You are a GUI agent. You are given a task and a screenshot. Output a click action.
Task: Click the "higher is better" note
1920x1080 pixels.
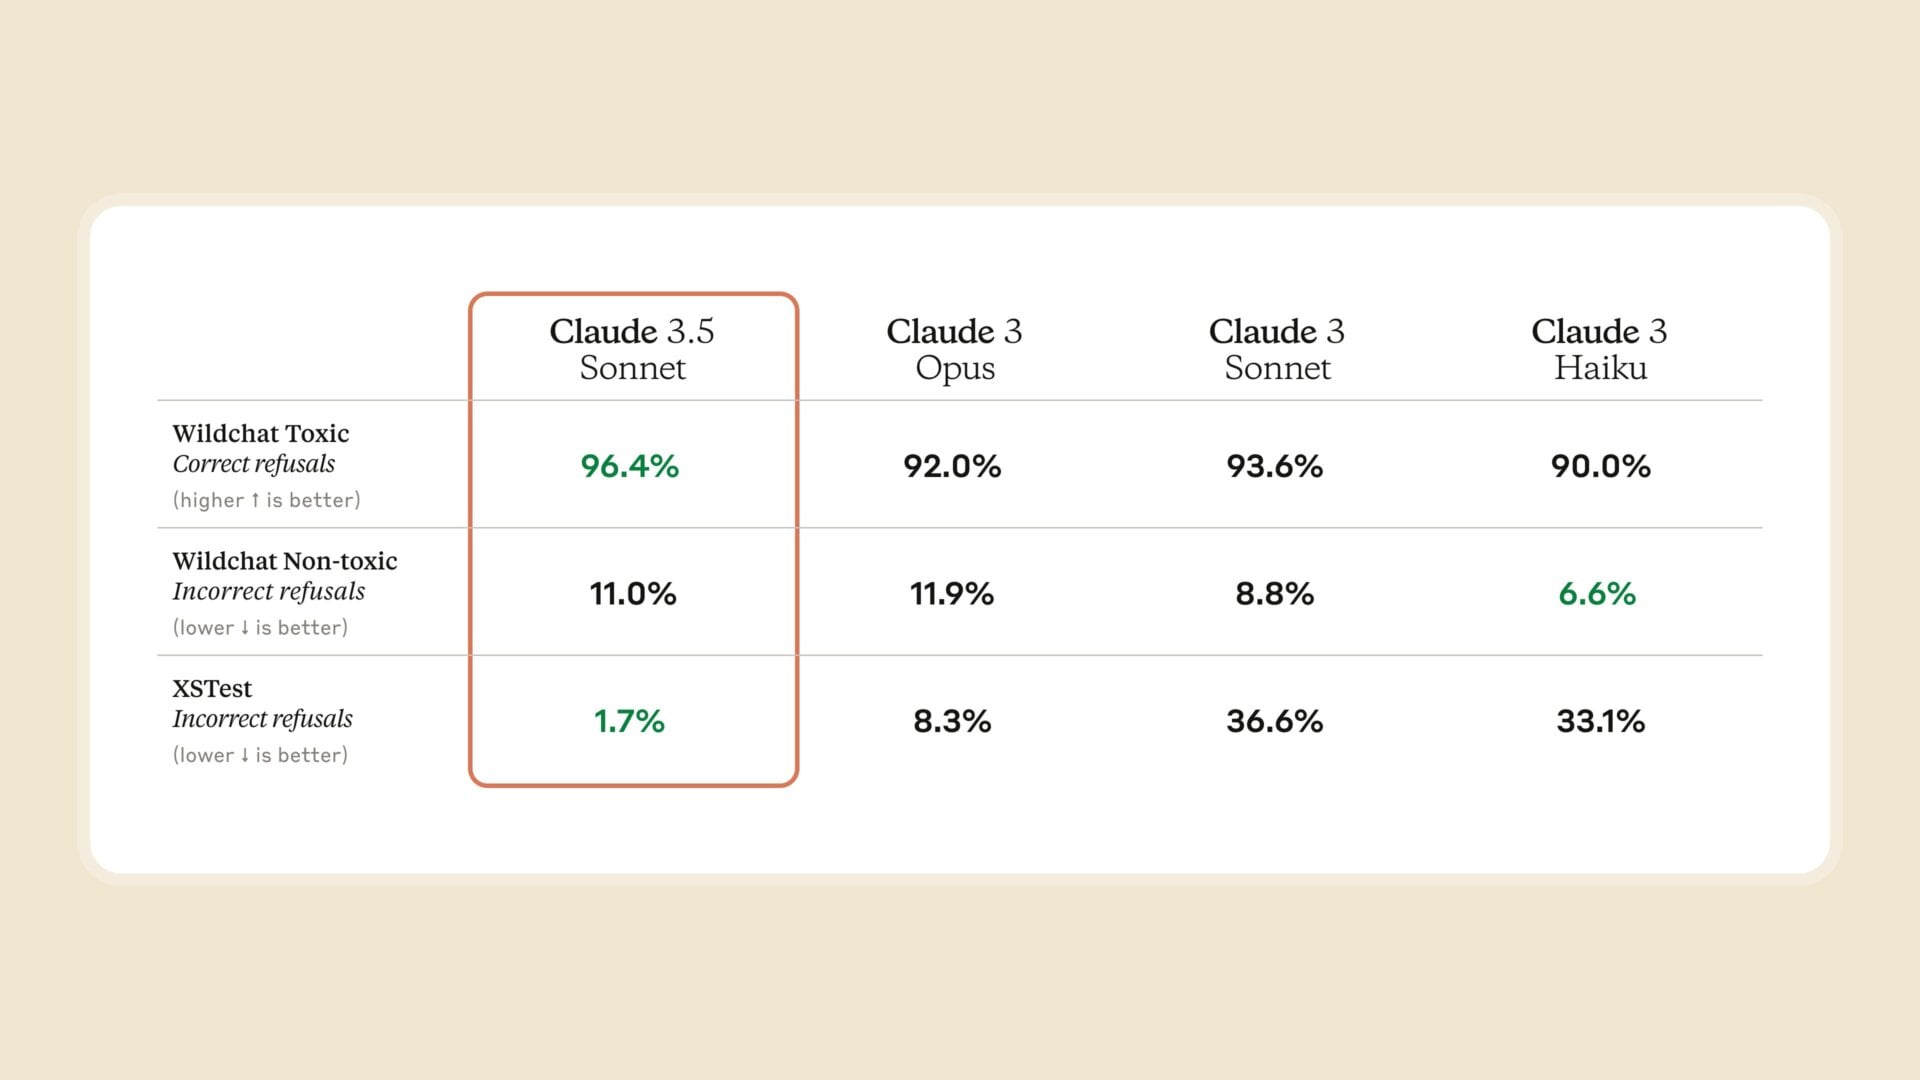(266, 500)
